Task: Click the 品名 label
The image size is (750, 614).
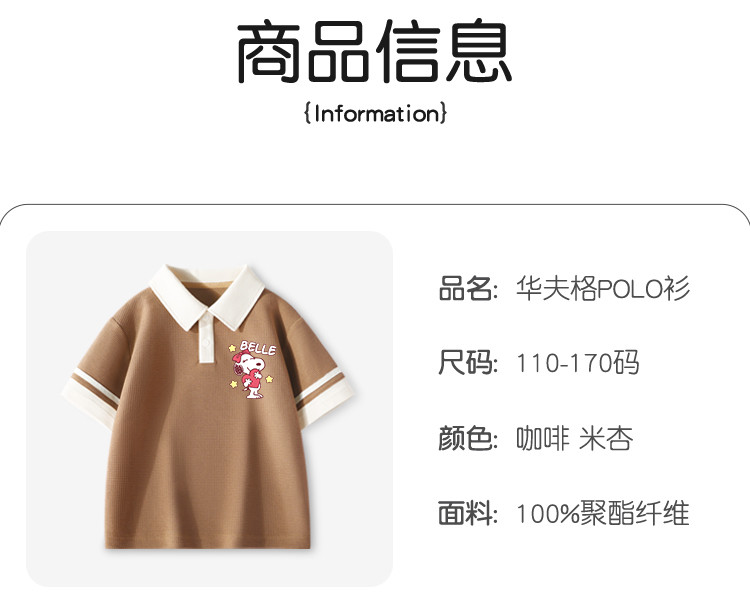Action: 467,288
